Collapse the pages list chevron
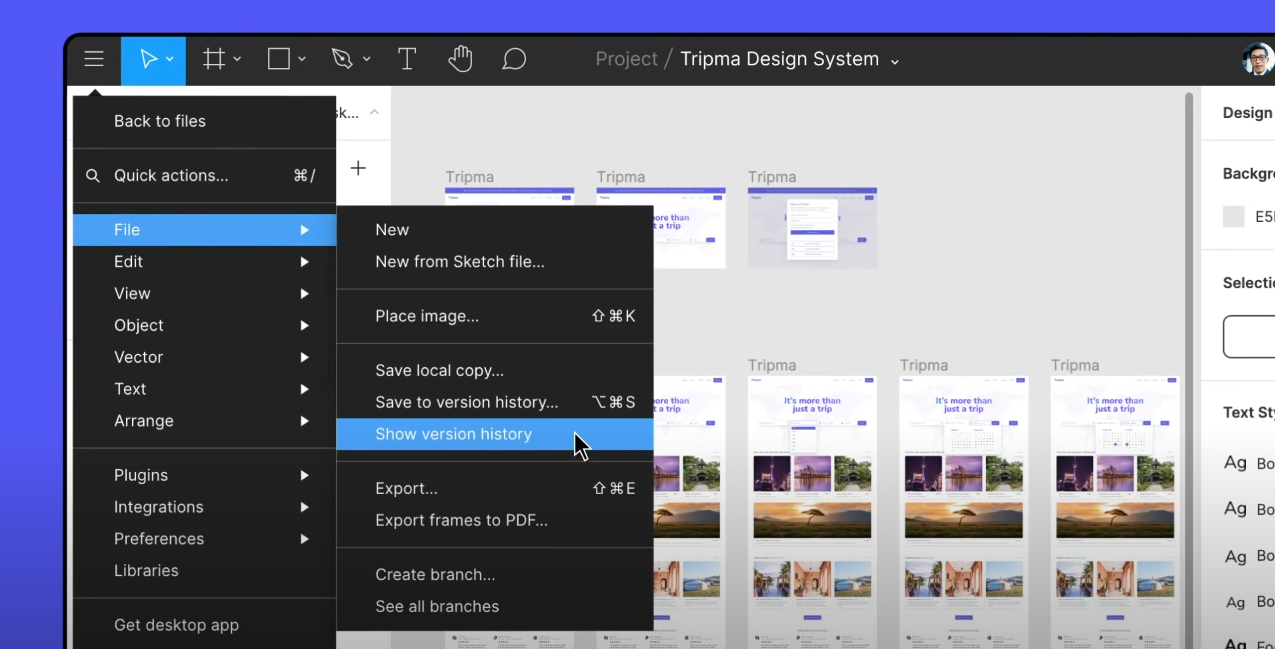Screen dimensions: 1275x649 [374, 112]
